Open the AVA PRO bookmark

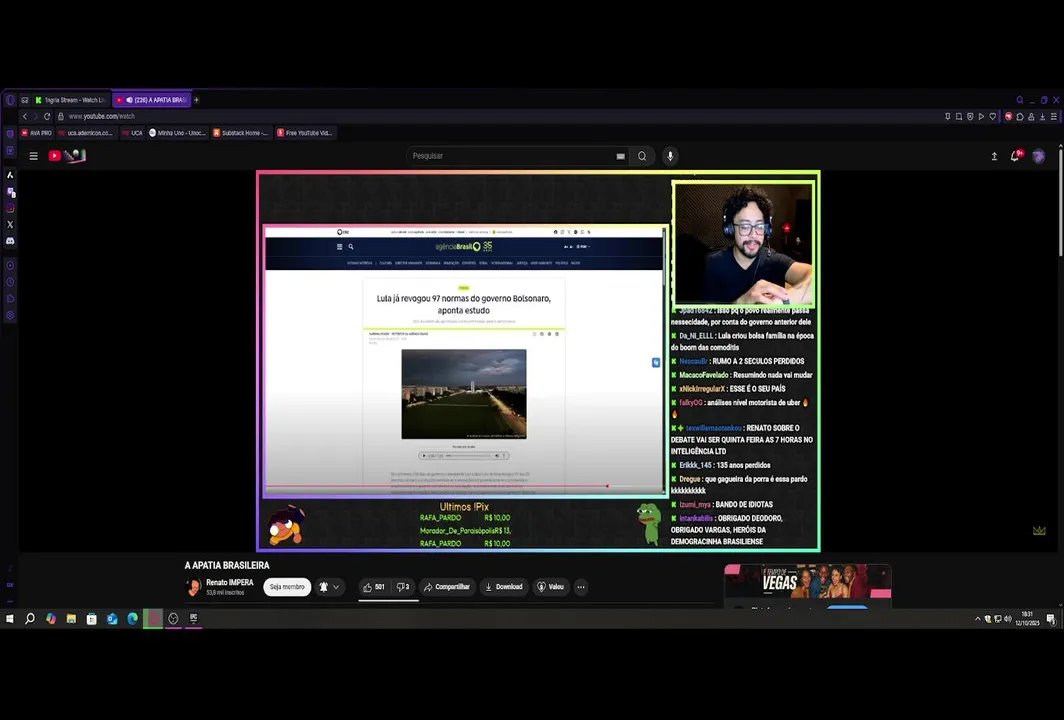click(36, 133)
